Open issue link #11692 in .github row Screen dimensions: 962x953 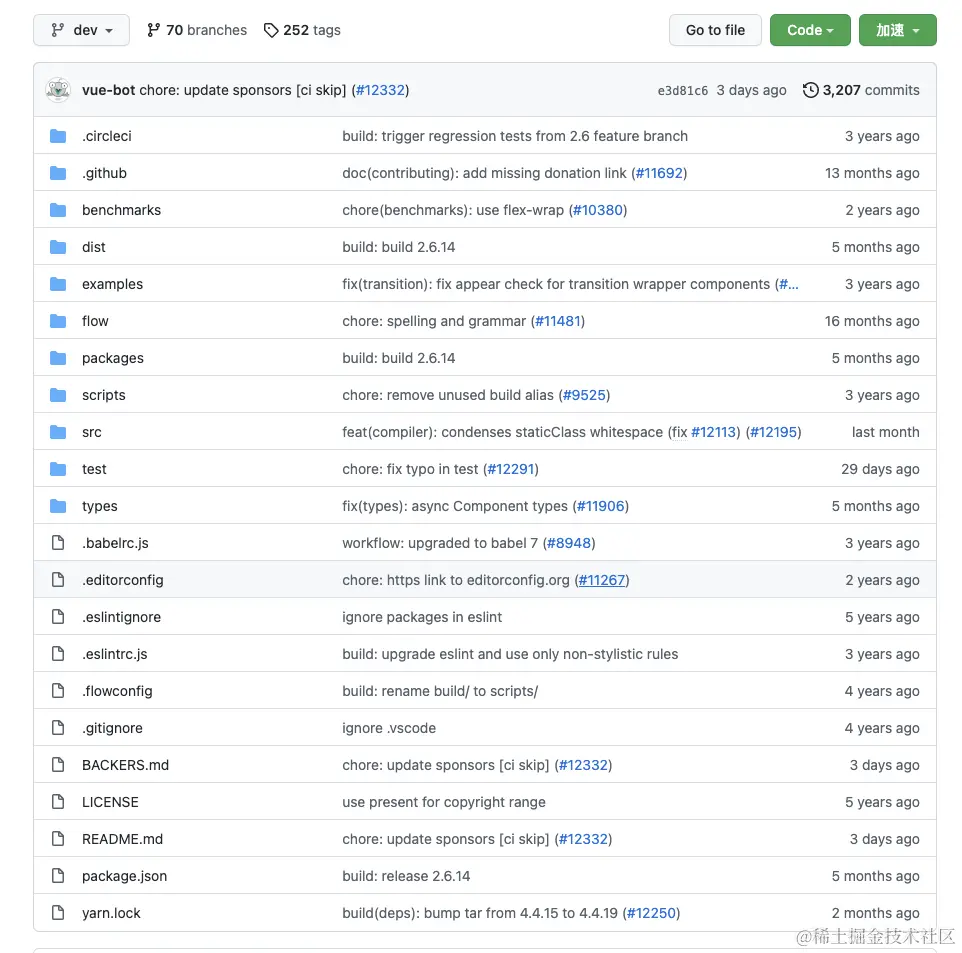[x=660, y=173]
